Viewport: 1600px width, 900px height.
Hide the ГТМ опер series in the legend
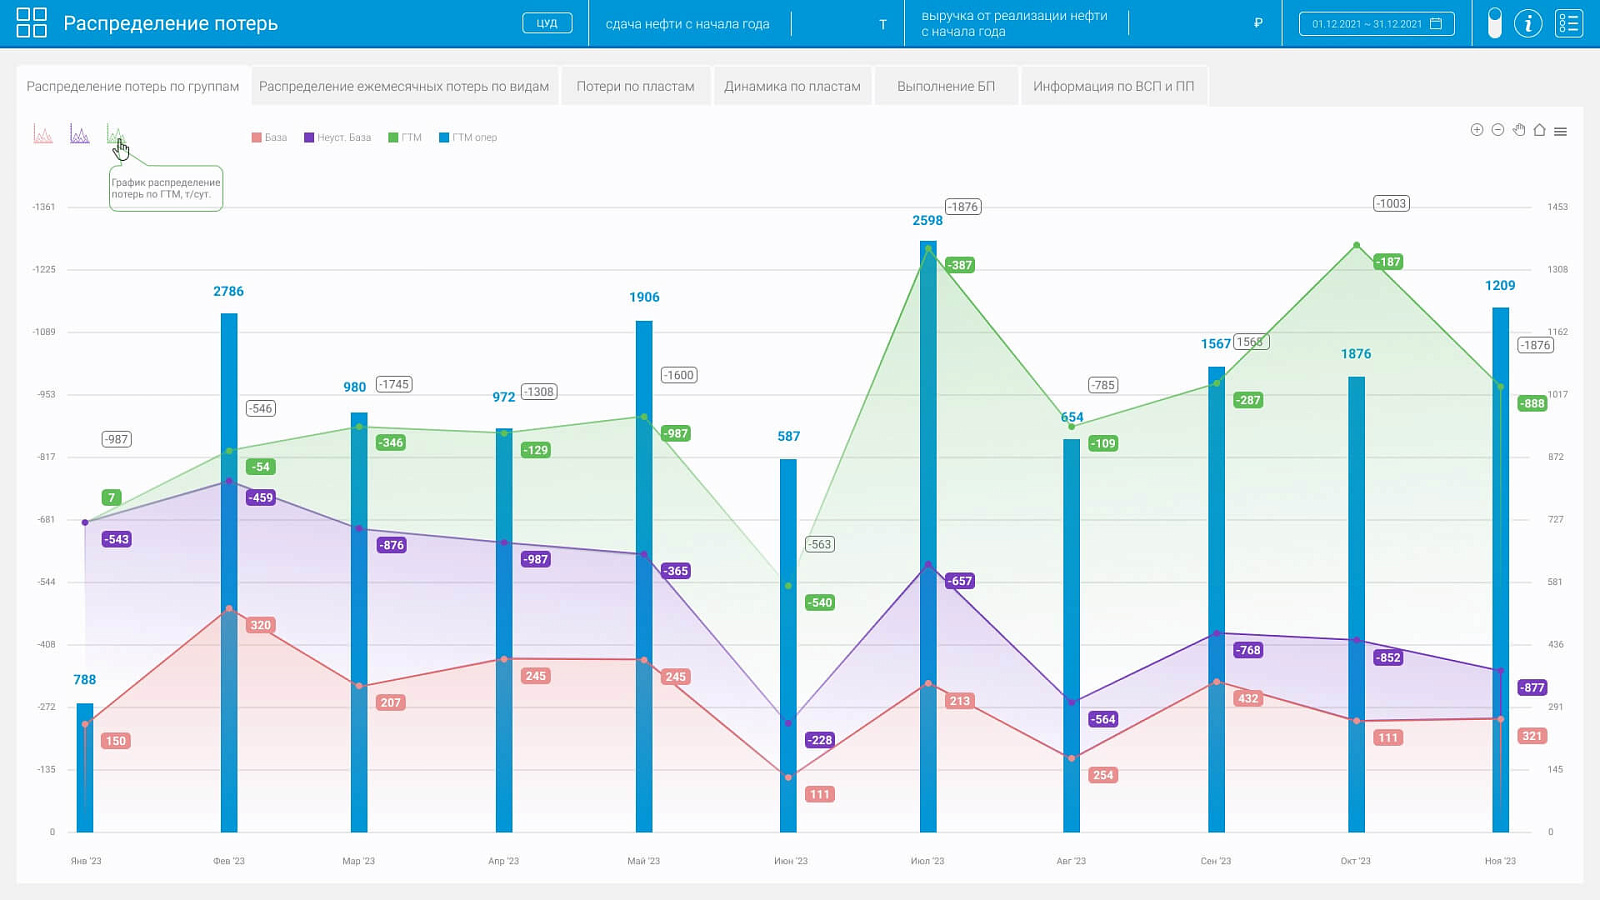point(468,138)
